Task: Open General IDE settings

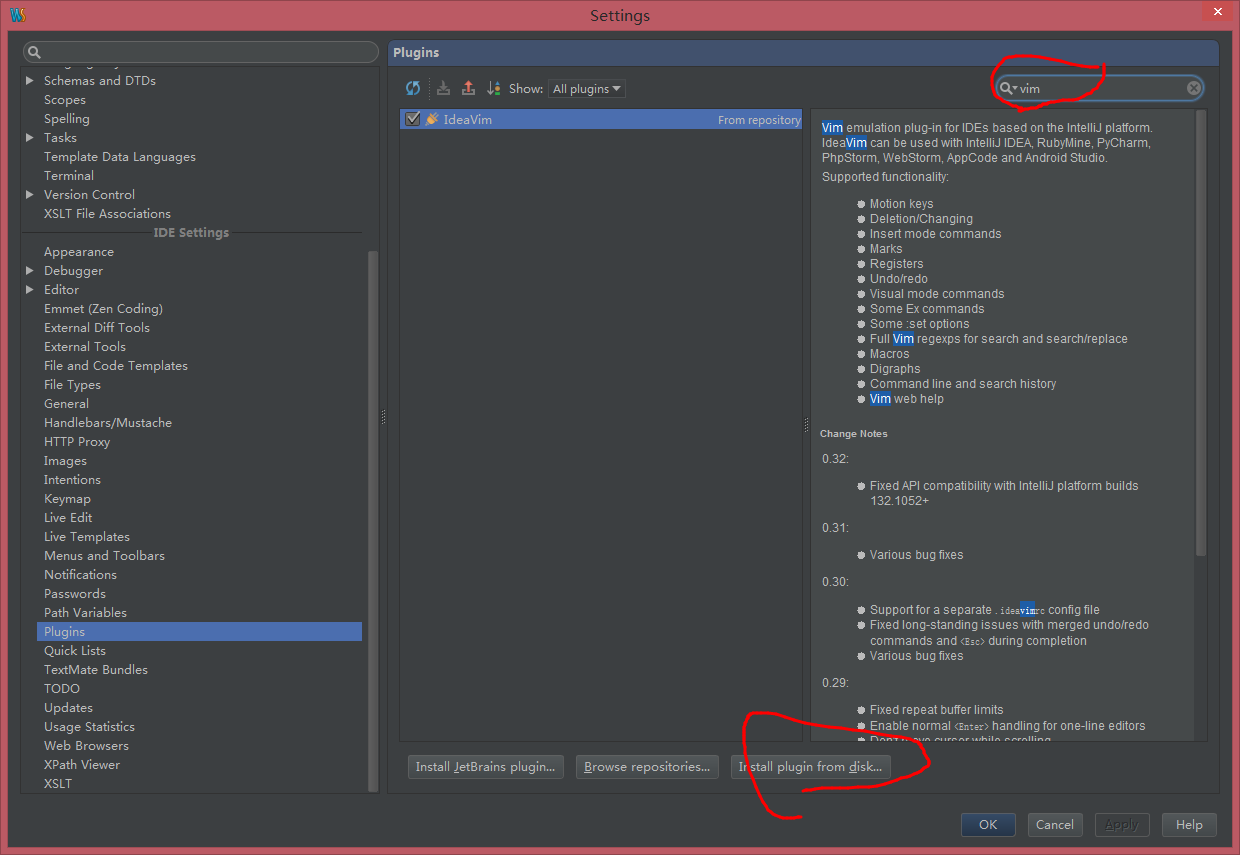Action: pos(67,404)
